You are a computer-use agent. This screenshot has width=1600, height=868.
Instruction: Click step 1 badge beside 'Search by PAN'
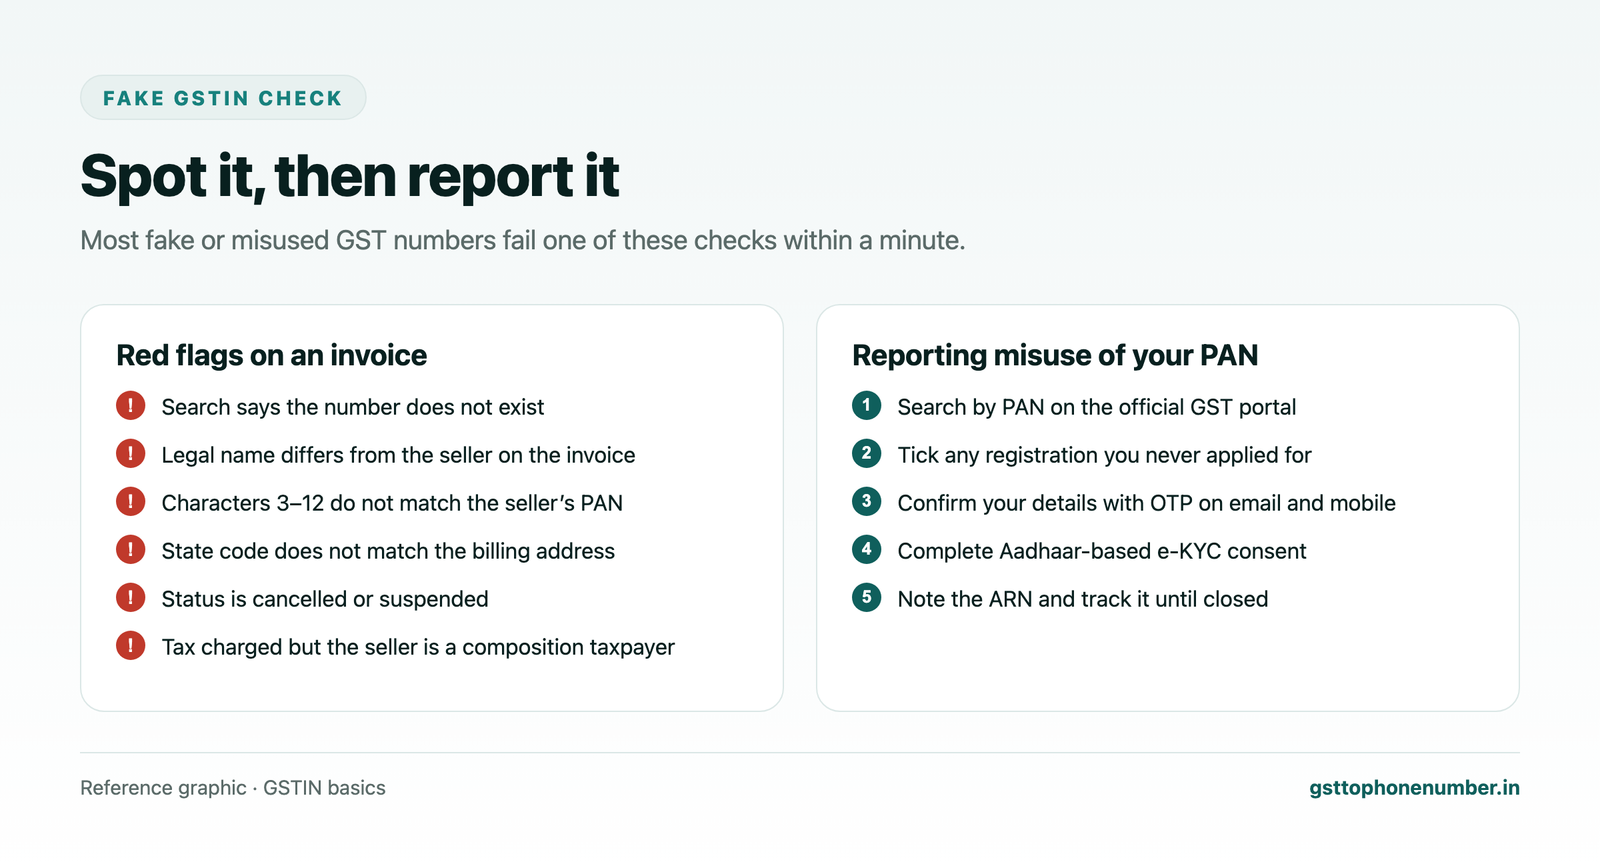pyautogui.click(x=866, y=406)
